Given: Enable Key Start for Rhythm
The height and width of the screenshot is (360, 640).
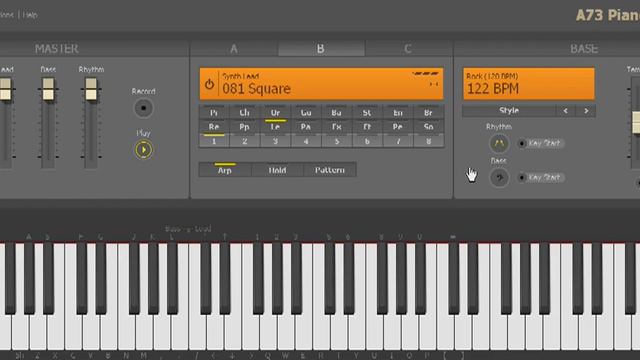Looking at the screenshot, I should click(540, 143).
